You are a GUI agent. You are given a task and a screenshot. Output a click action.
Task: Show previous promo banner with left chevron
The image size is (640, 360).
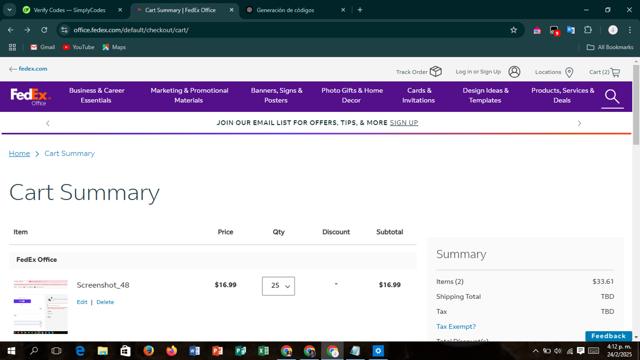(x=48, y=123)
